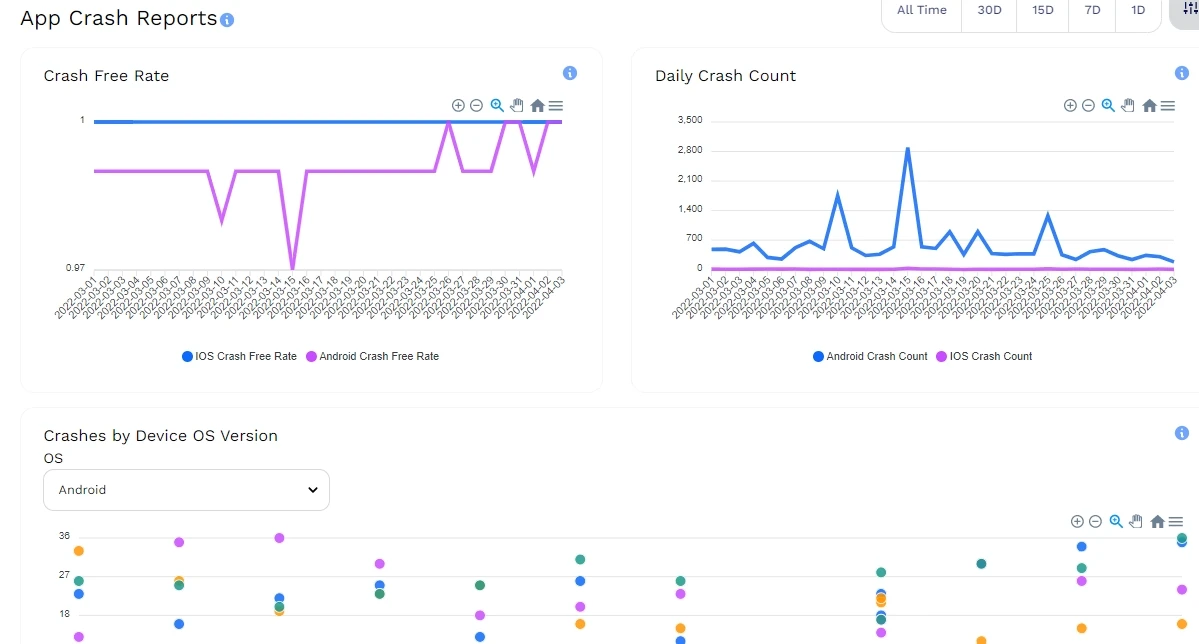
Task: Select the 1D range tab
Action: tap(1138, 11)
